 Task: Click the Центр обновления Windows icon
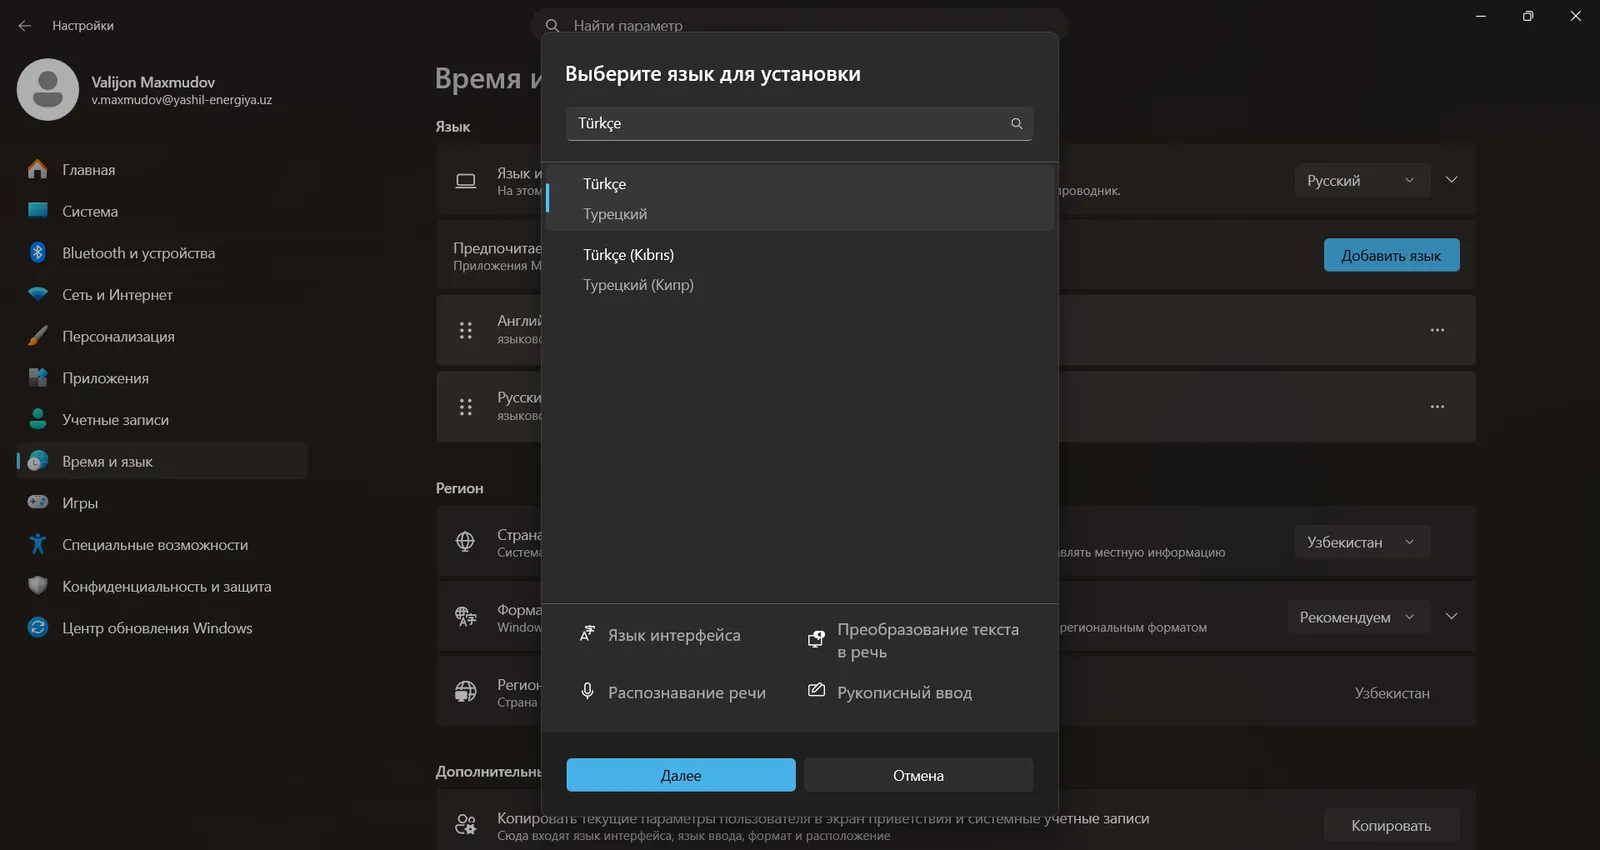(38, 628)
